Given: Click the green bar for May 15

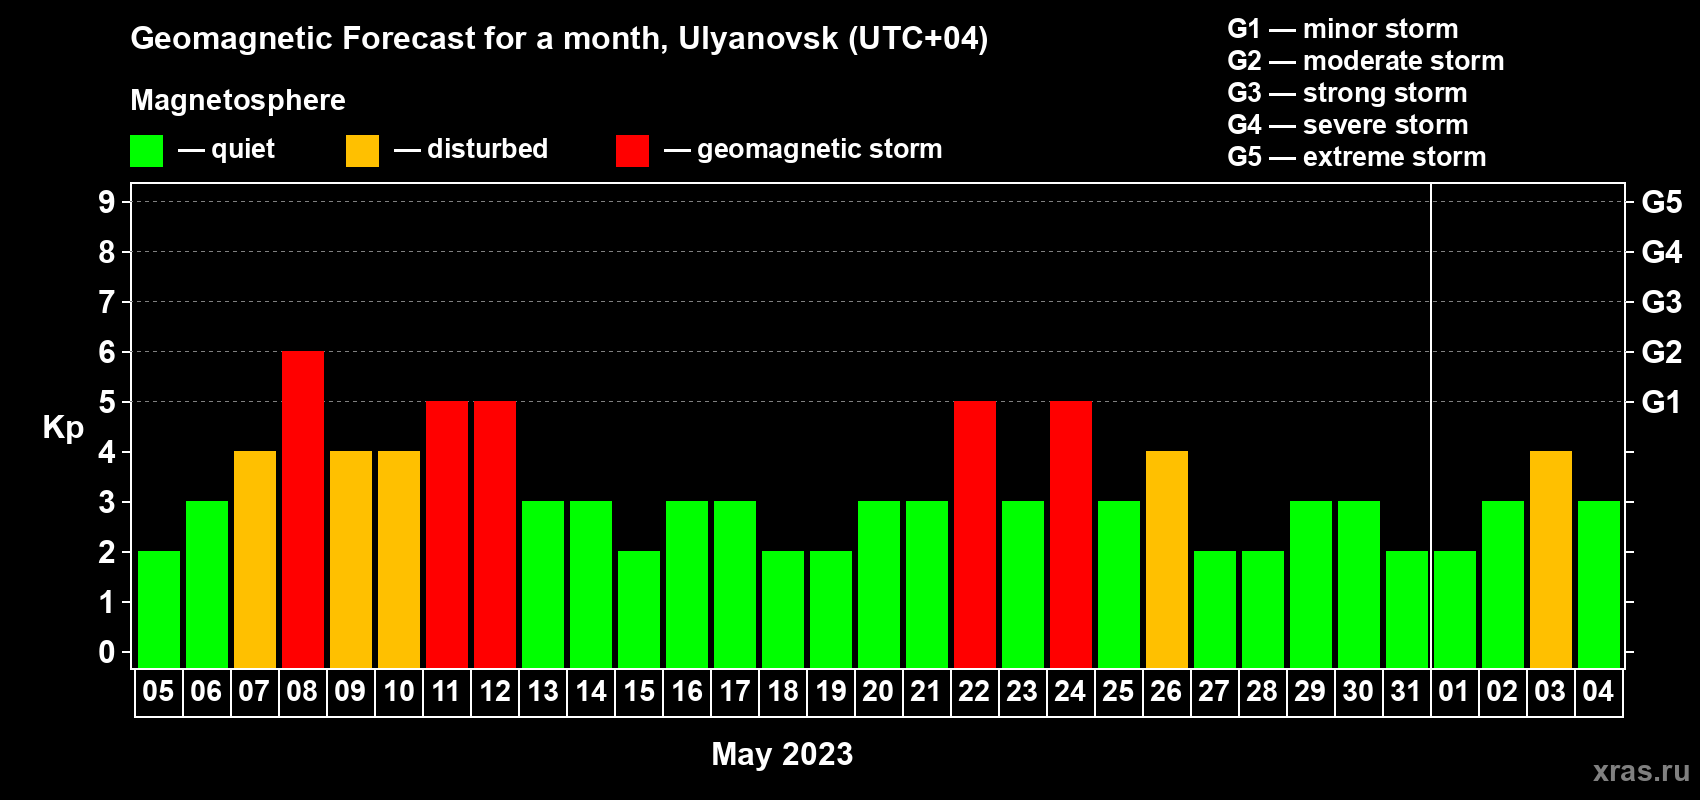Looking at the screenshot, I should coord(639,610).
